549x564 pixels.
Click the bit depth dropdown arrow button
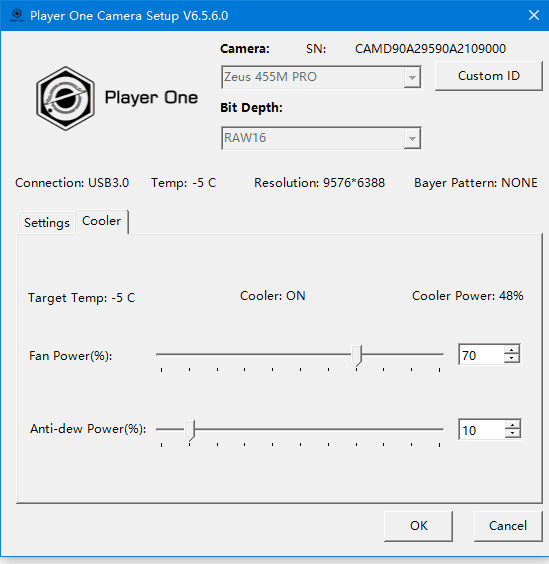pos(412,138)
